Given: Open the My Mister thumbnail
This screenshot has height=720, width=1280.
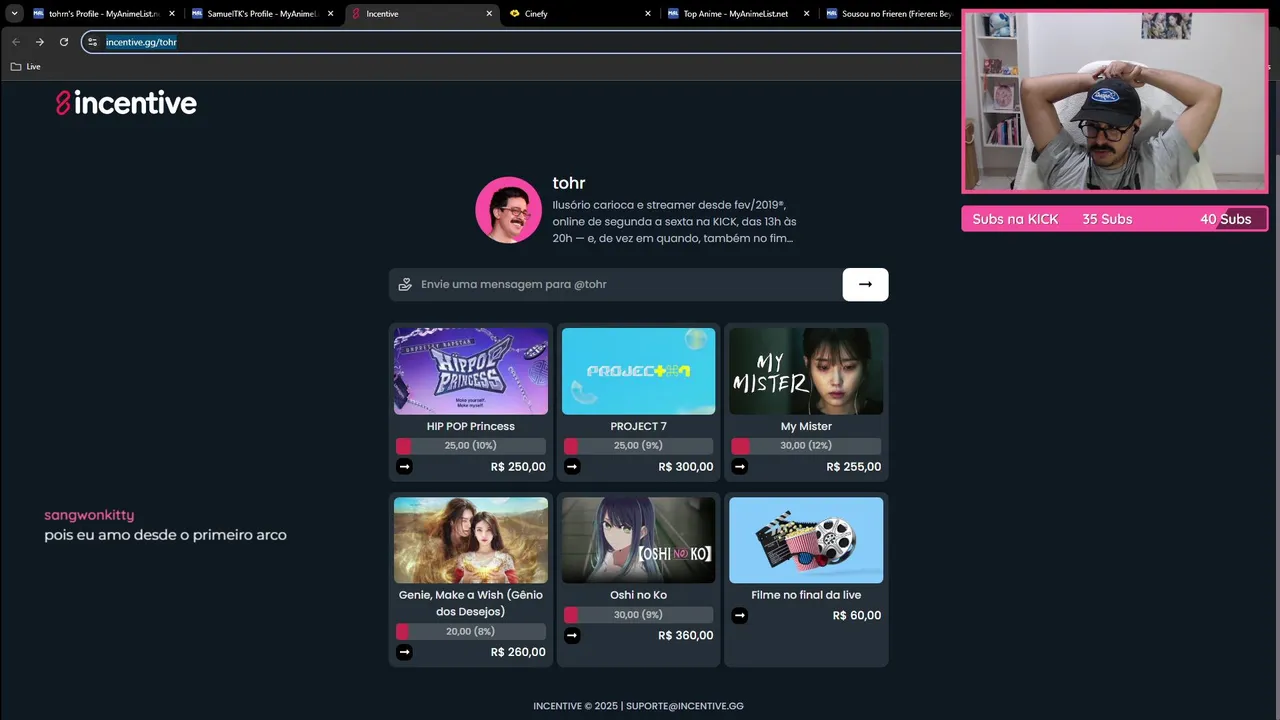Looking at the screenshot, I should [806, 371].
